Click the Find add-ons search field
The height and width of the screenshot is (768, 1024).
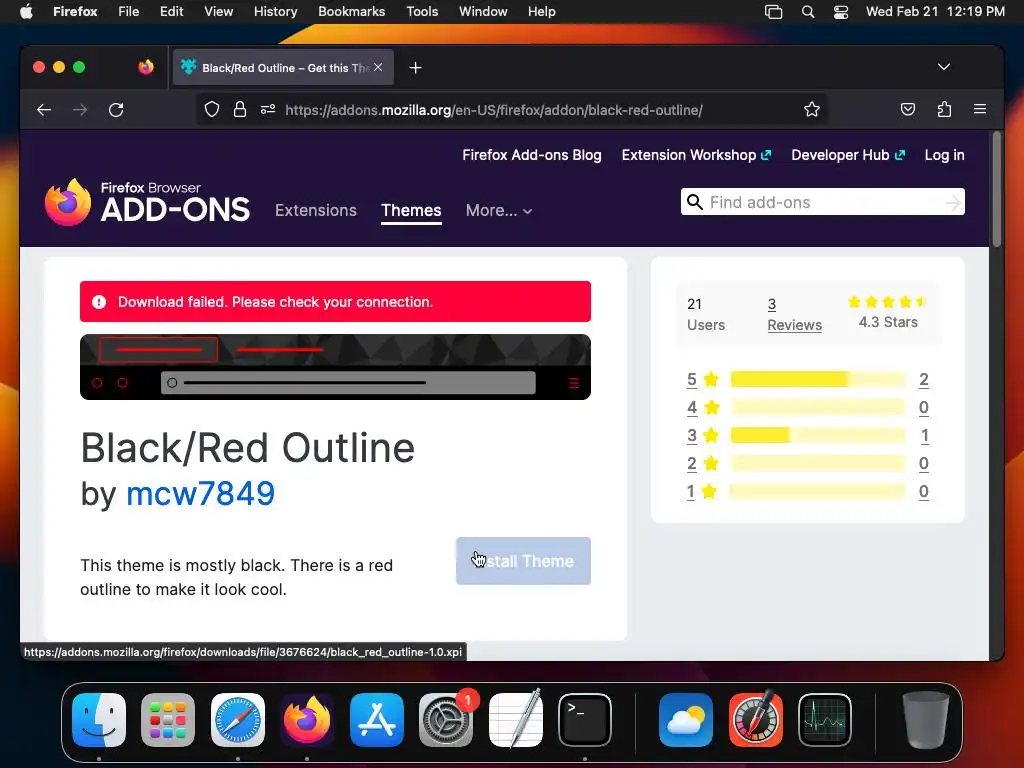click(x=823, y=202)
